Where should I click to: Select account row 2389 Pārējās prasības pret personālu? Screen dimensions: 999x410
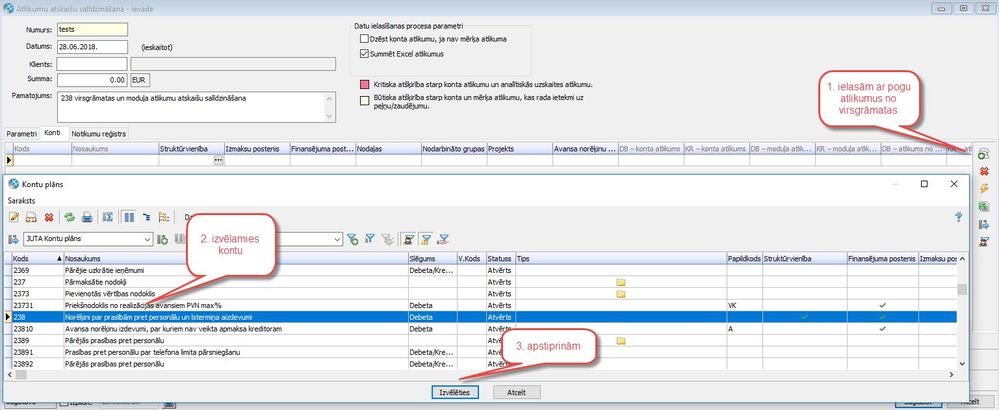tap(200, 340)
